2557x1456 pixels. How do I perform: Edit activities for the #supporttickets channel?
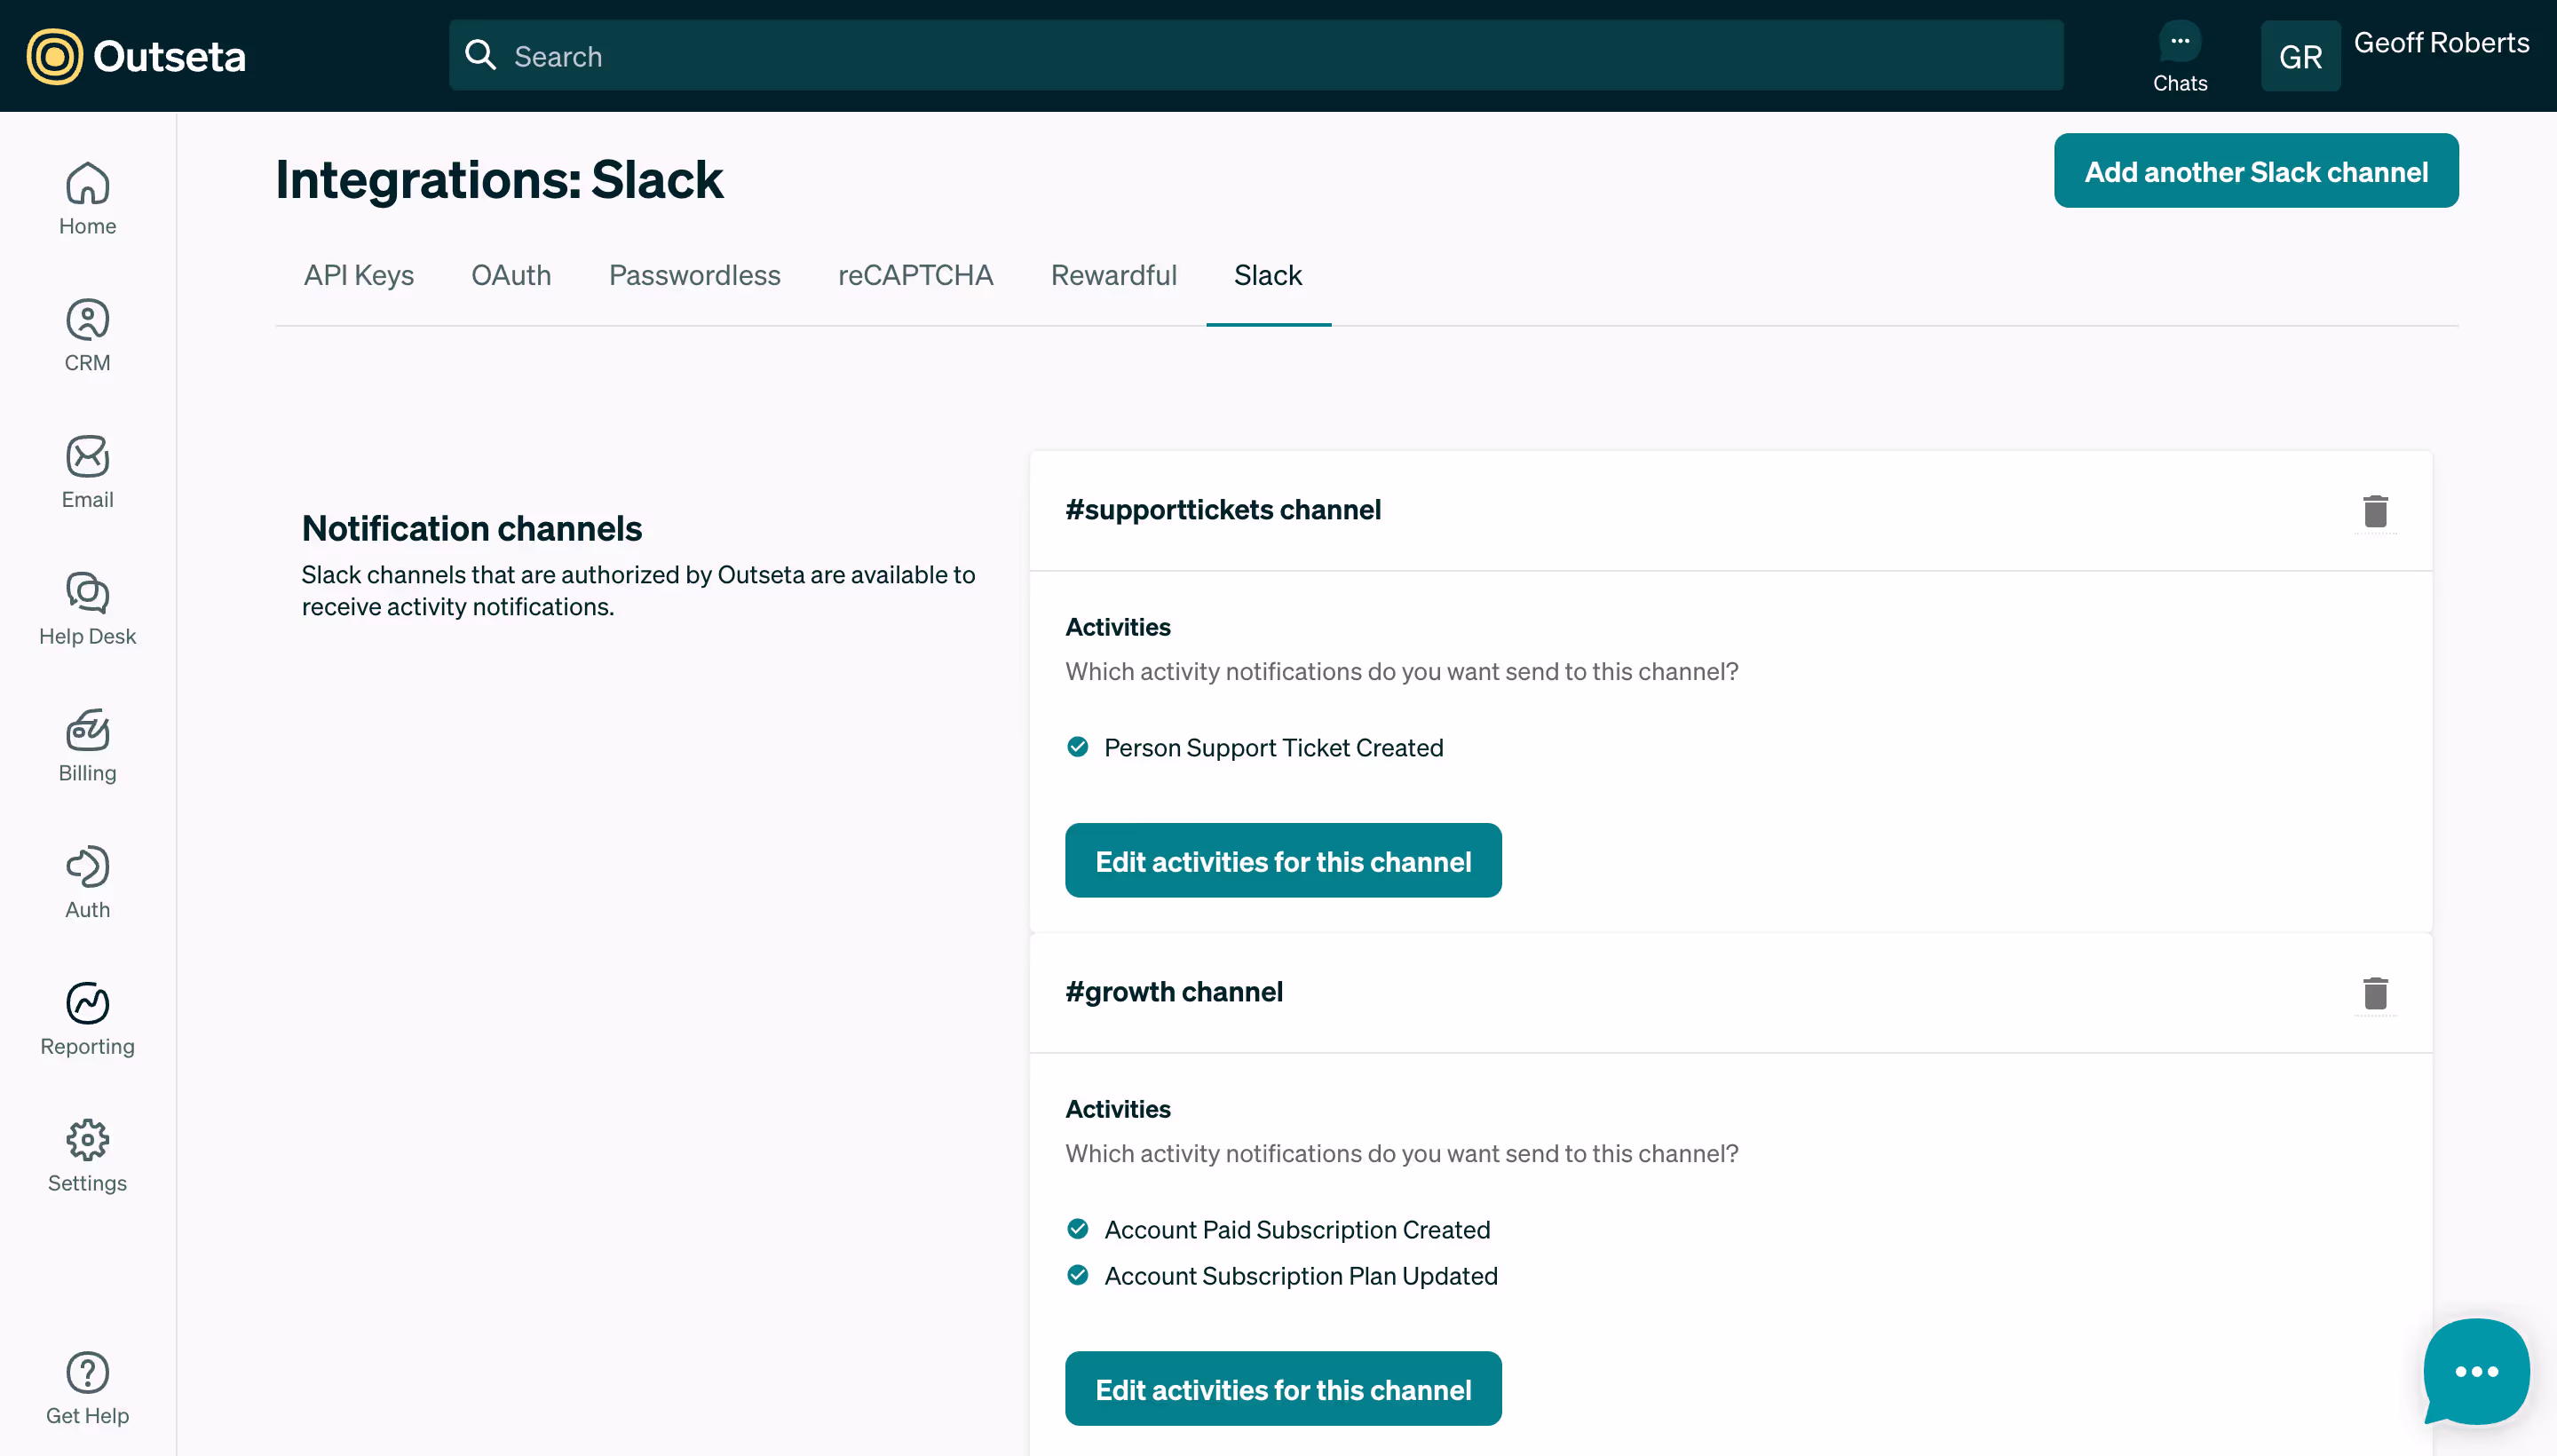(1282, 861)
